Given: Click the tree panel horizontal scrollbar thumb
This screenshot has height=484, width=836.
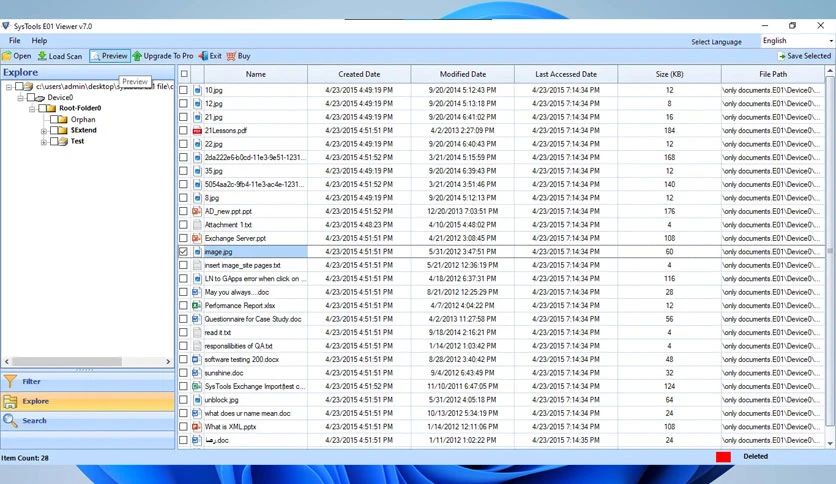Looking at the screenshot, I should coord(67,361).
